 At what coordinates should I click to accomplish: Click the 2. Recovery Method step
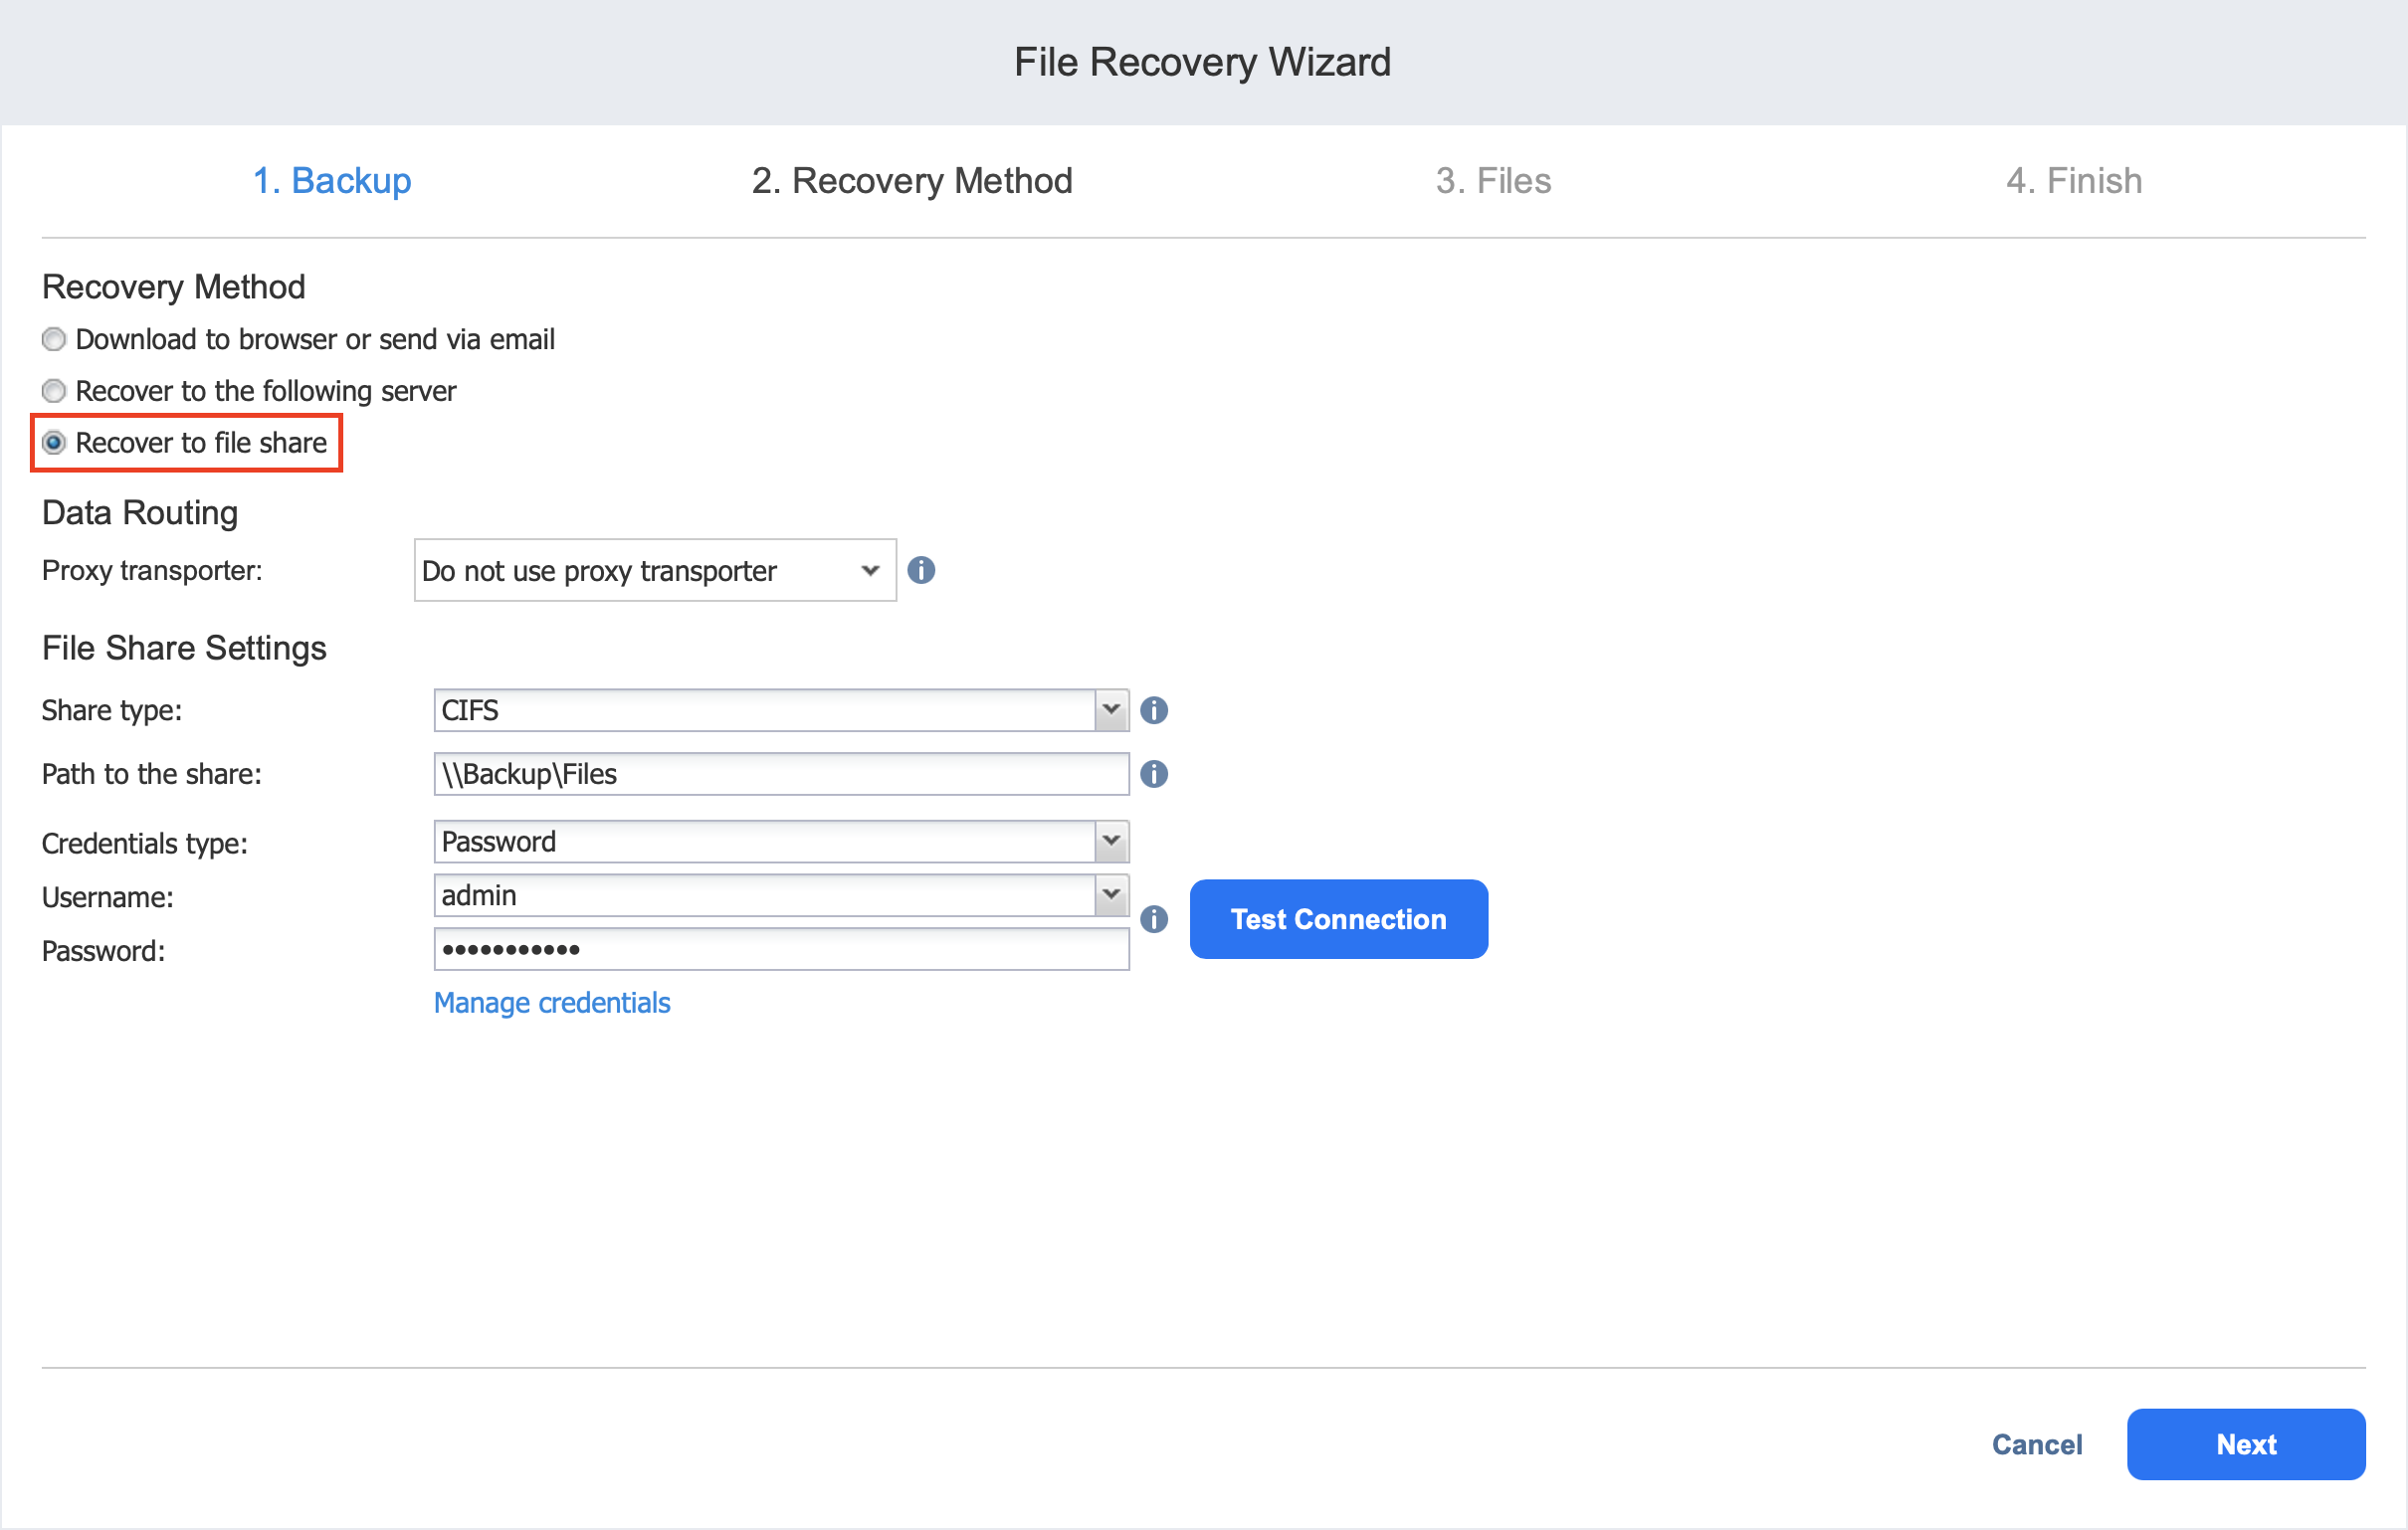coord(911,181)
